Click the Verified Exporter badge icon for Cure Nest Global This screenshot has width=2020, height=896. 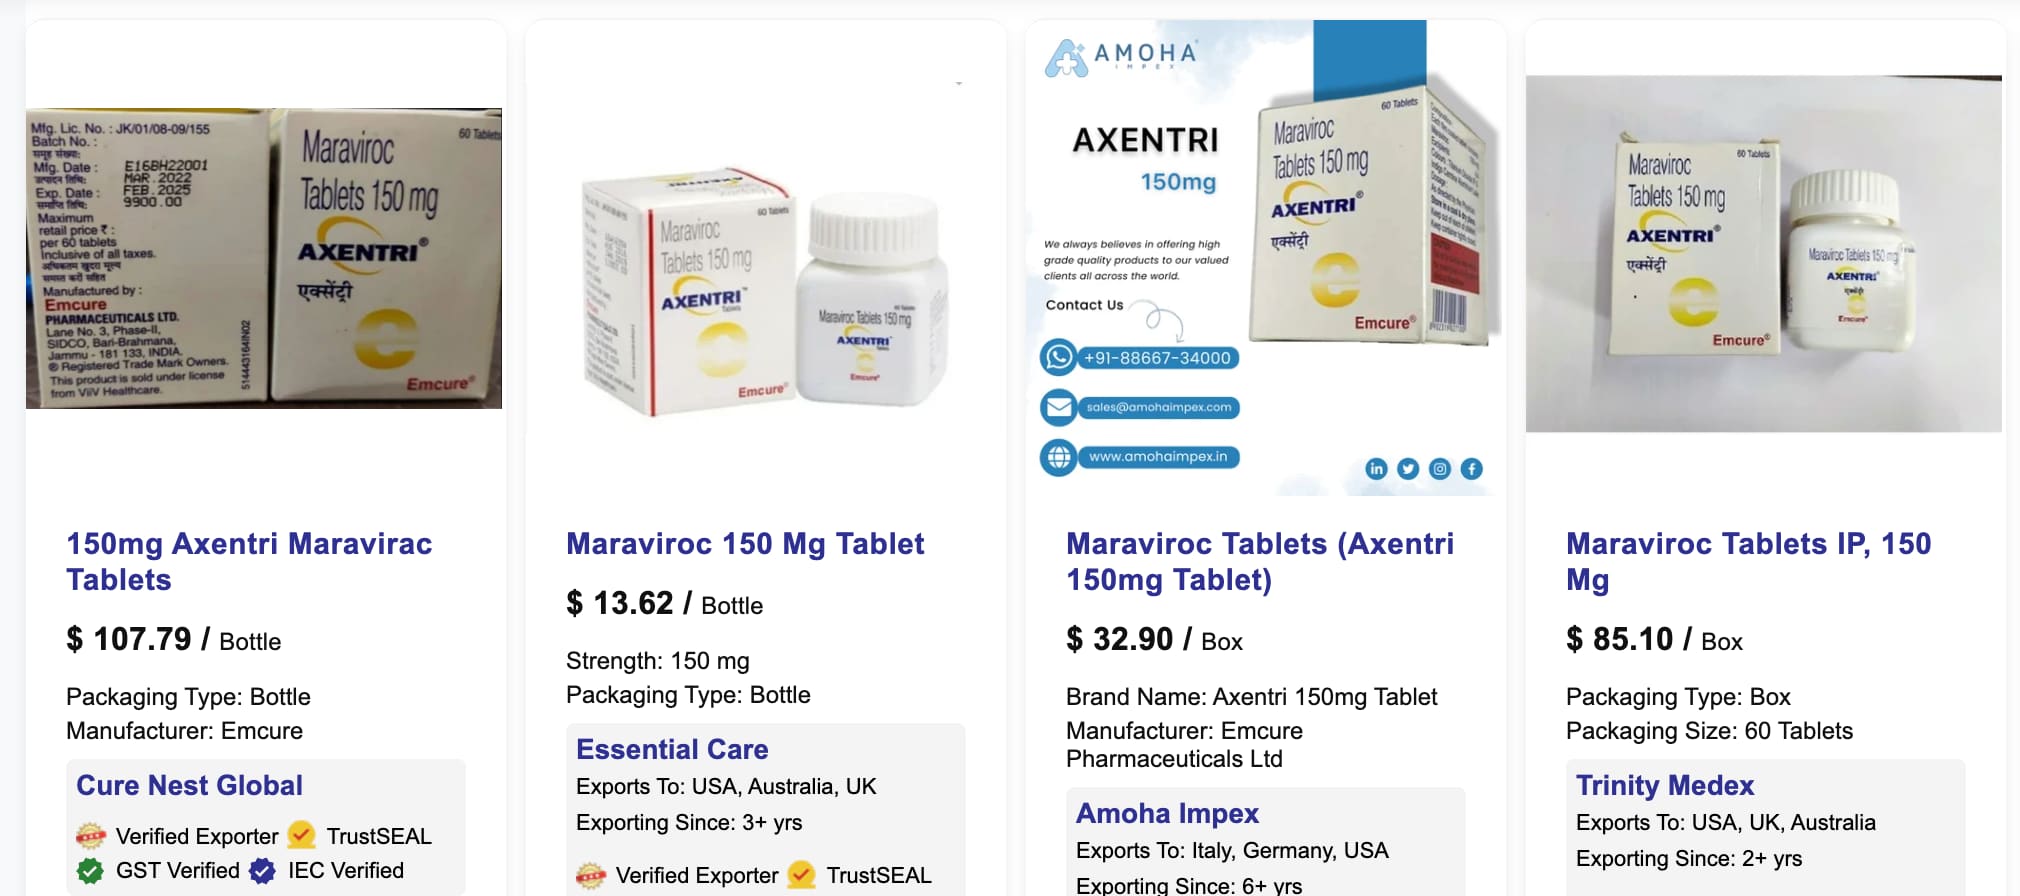91,836
